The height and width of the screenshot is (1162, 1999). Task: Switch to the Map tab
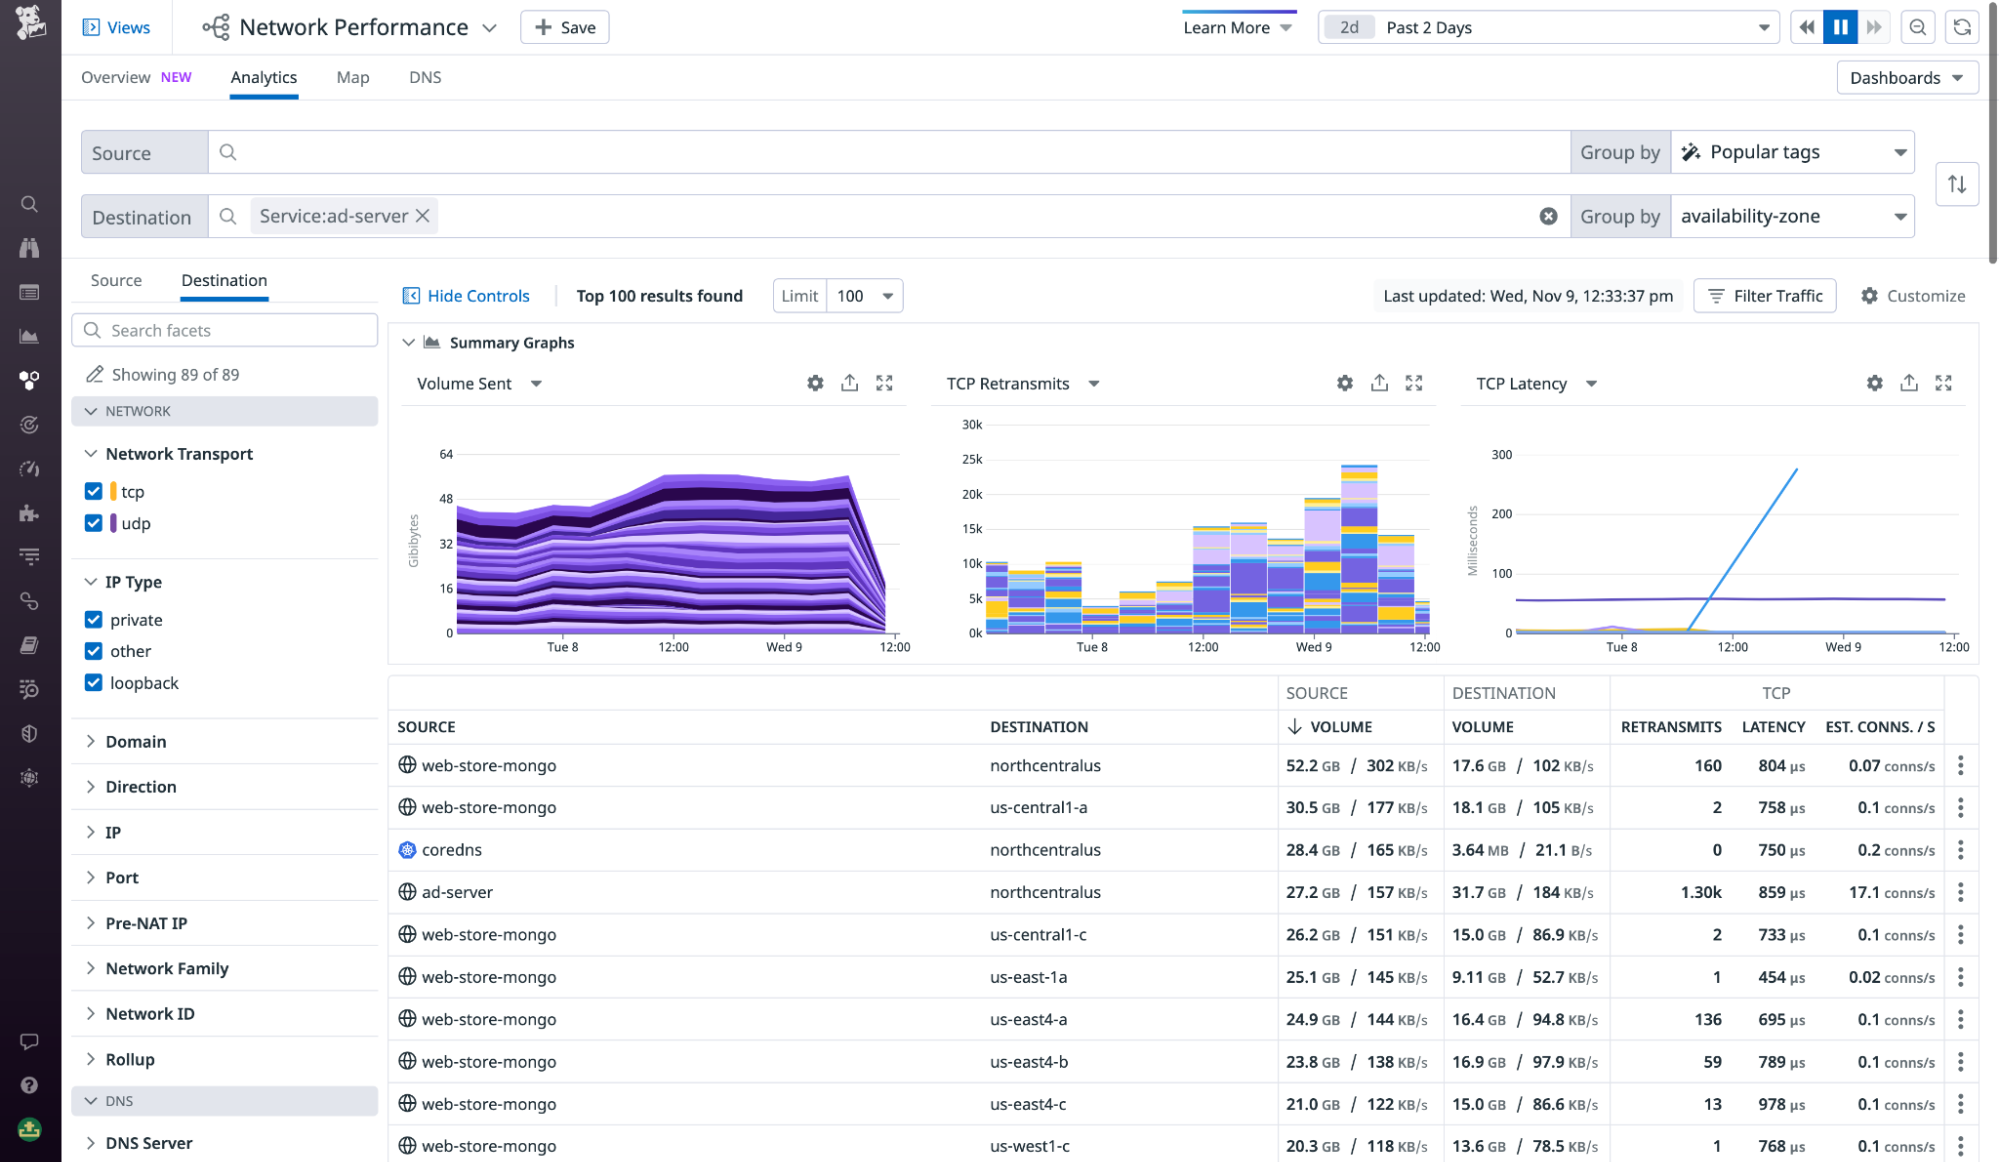352,77
